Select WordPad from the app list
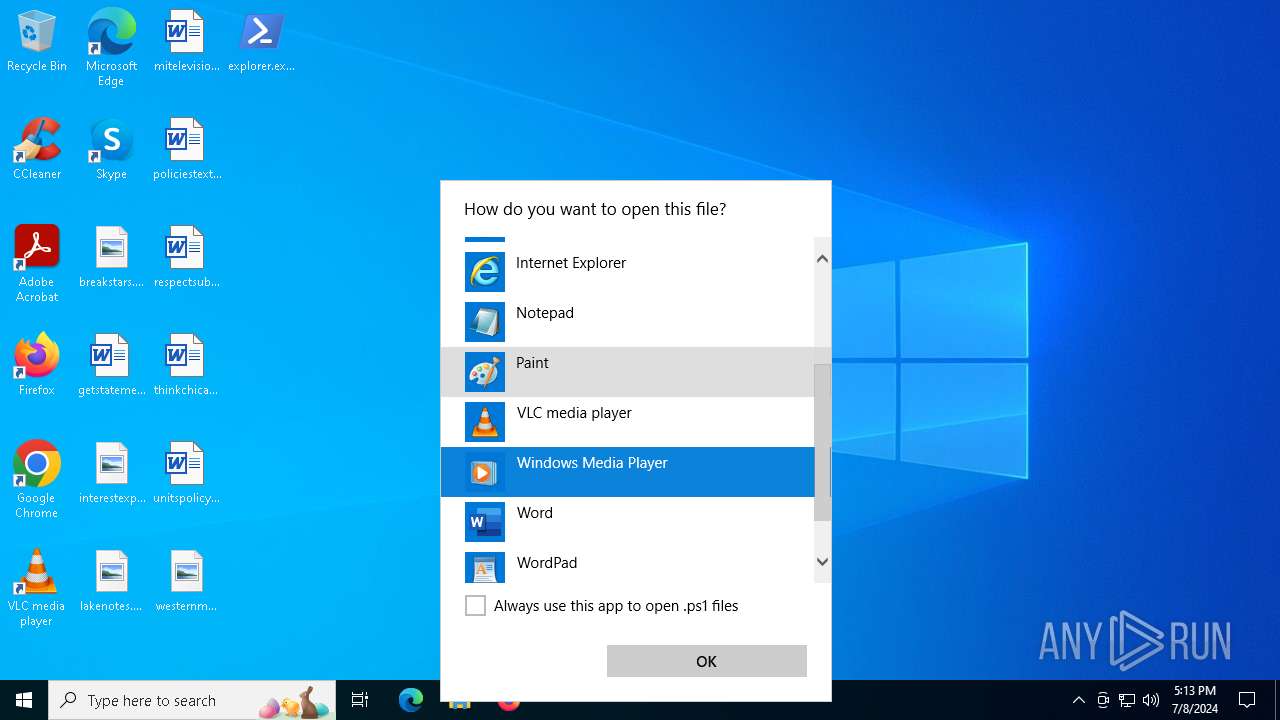The height and width of the screenshot is (720, 1280). click(x=627, y=566)
